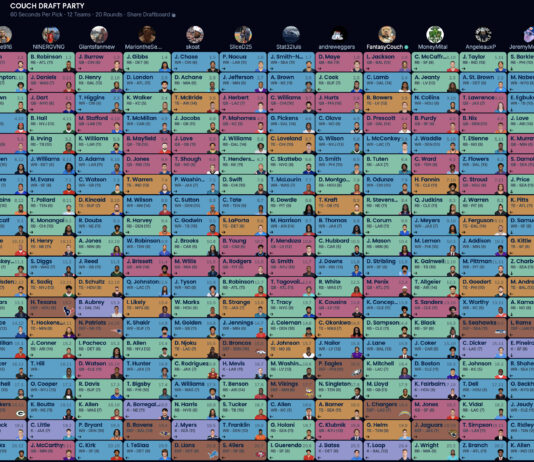
Task: Open SliceD25's team avatar
Action: [x=243, y=35]
